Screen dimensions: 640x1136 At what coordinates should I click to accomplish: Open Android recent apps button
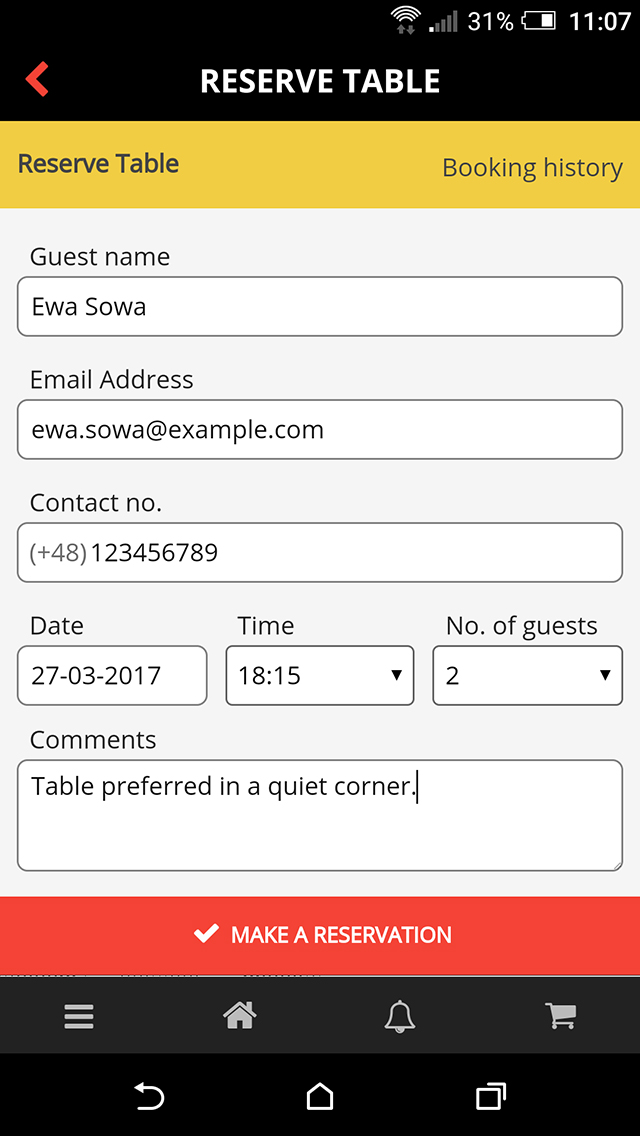490,1097
